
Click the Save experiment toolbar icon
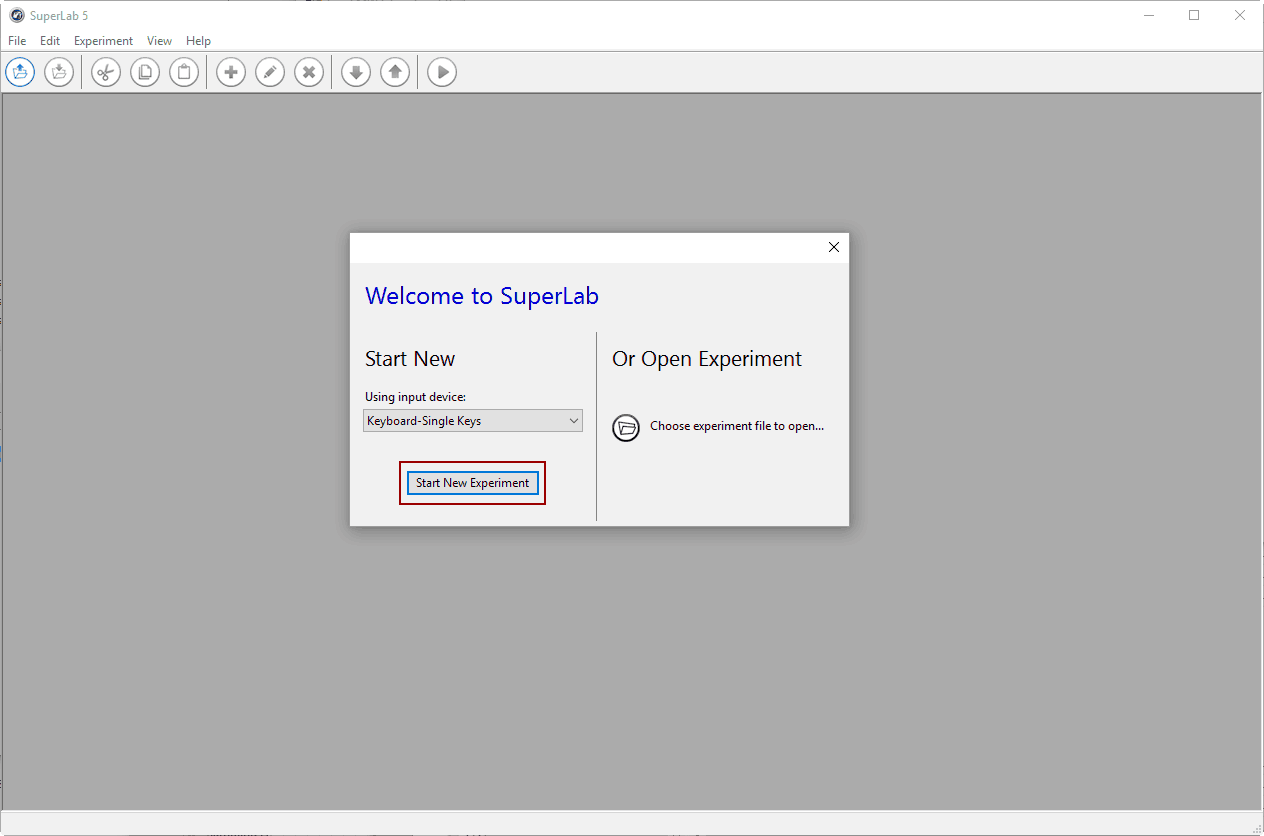(59, 72)
